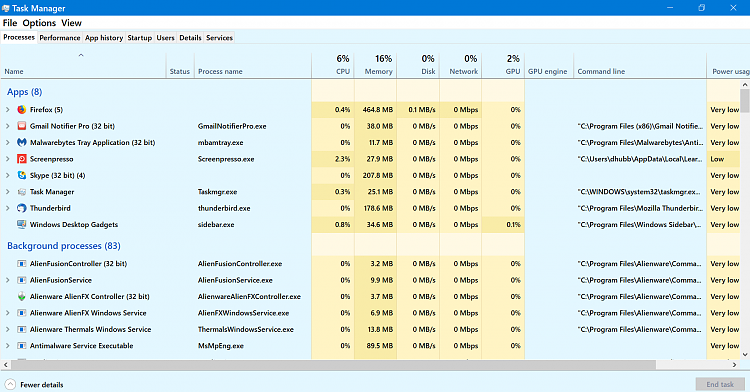Viewport: 750px width, 392px height.
Task: Expand the Skype process group
Action: 7,175
